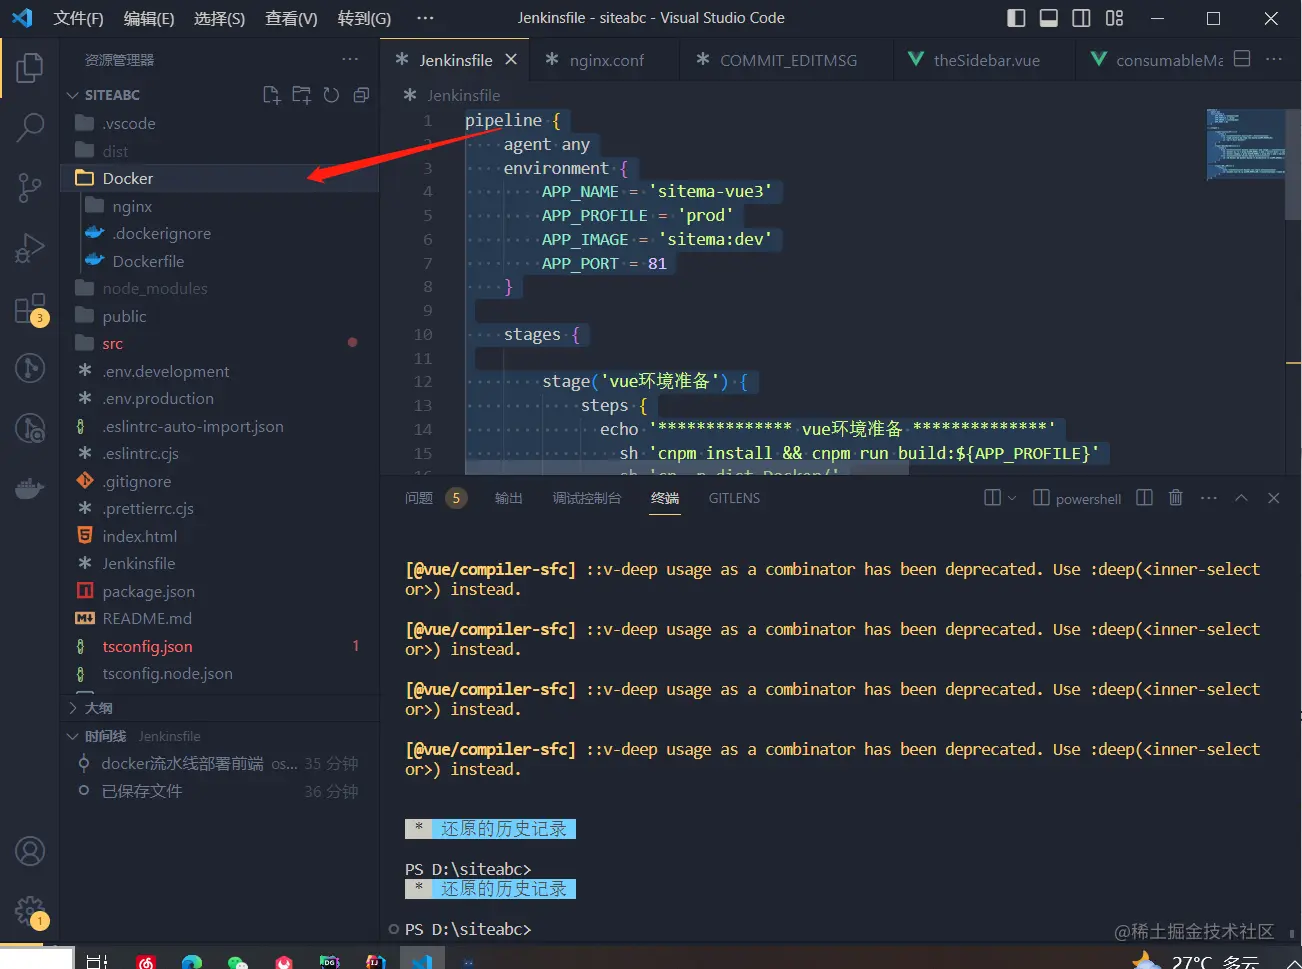Screen dimensions: 1302x969
Task: Open VS Code from the Windows taskbar
Action: tap(422, 960)
